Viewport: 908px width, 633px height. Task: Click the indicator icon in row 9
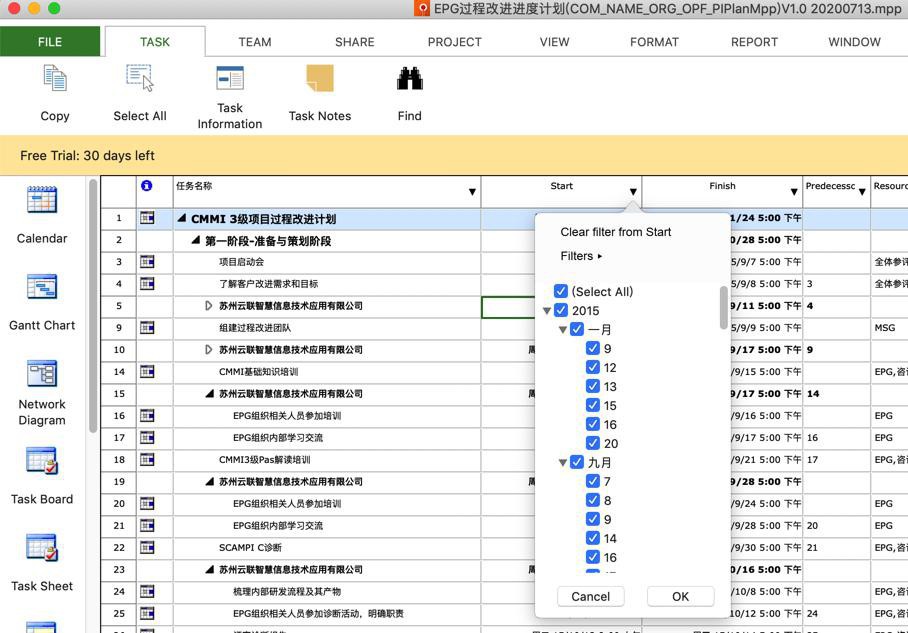click(147, 328)
